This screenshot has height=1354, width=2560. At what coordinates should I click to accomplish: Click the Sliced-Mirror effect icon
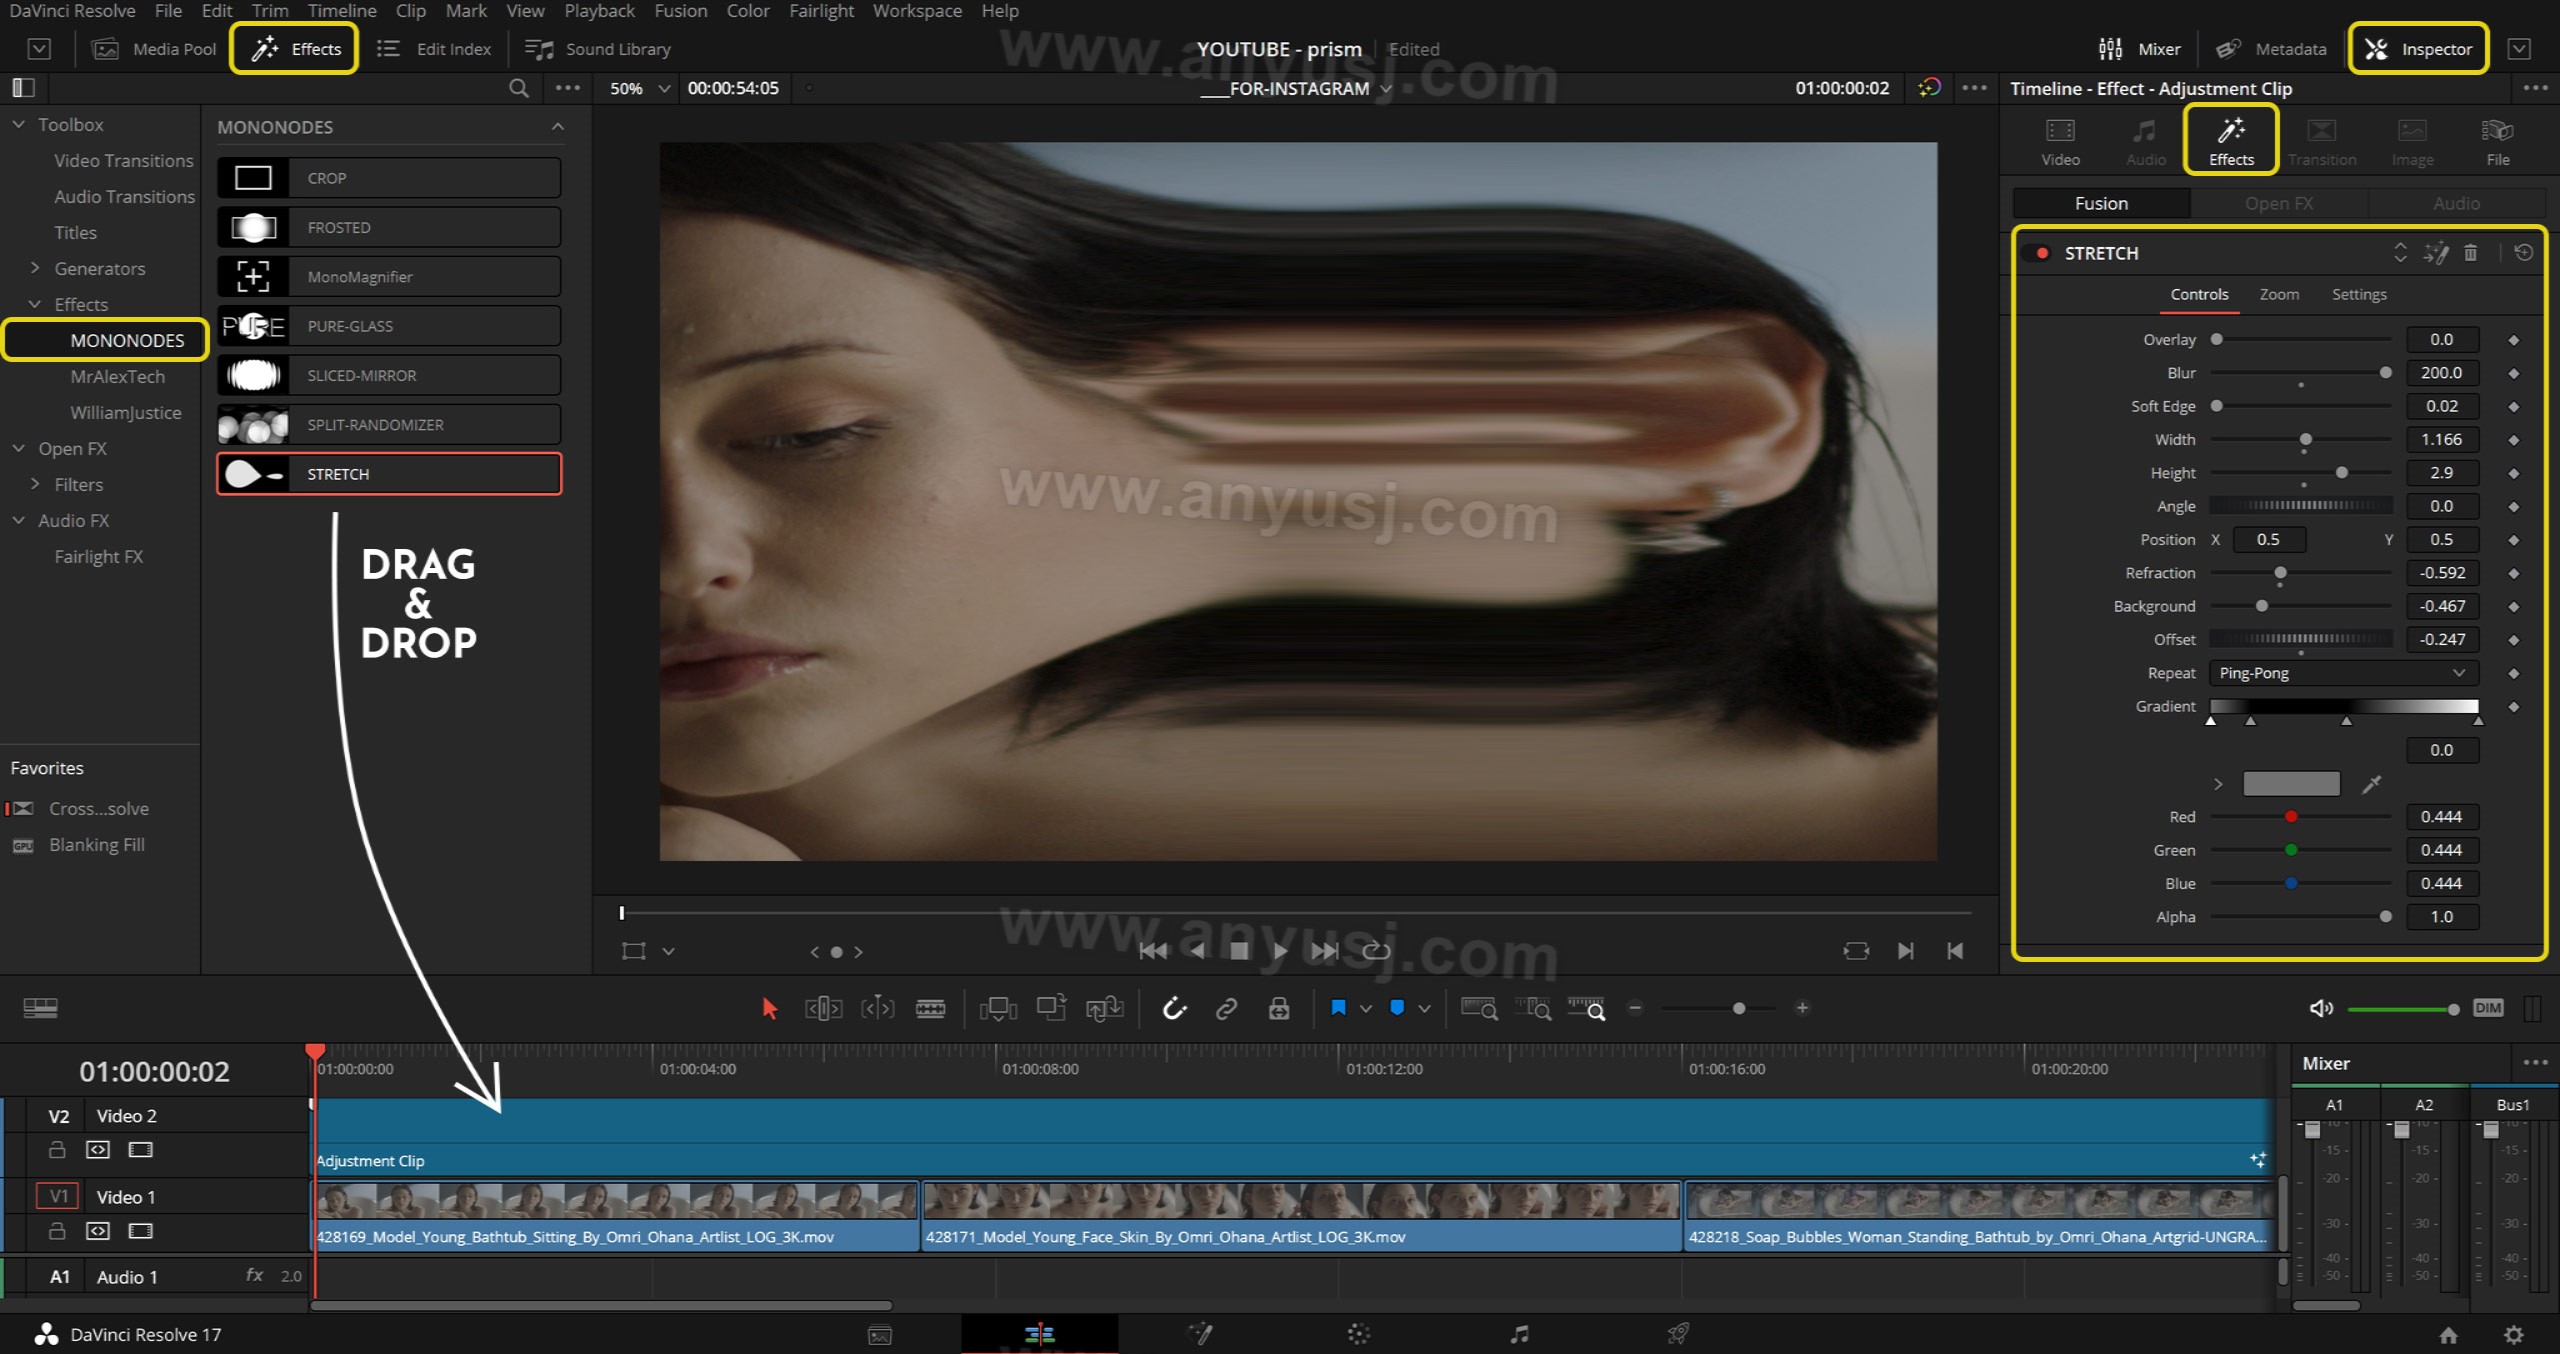[256, 374]
